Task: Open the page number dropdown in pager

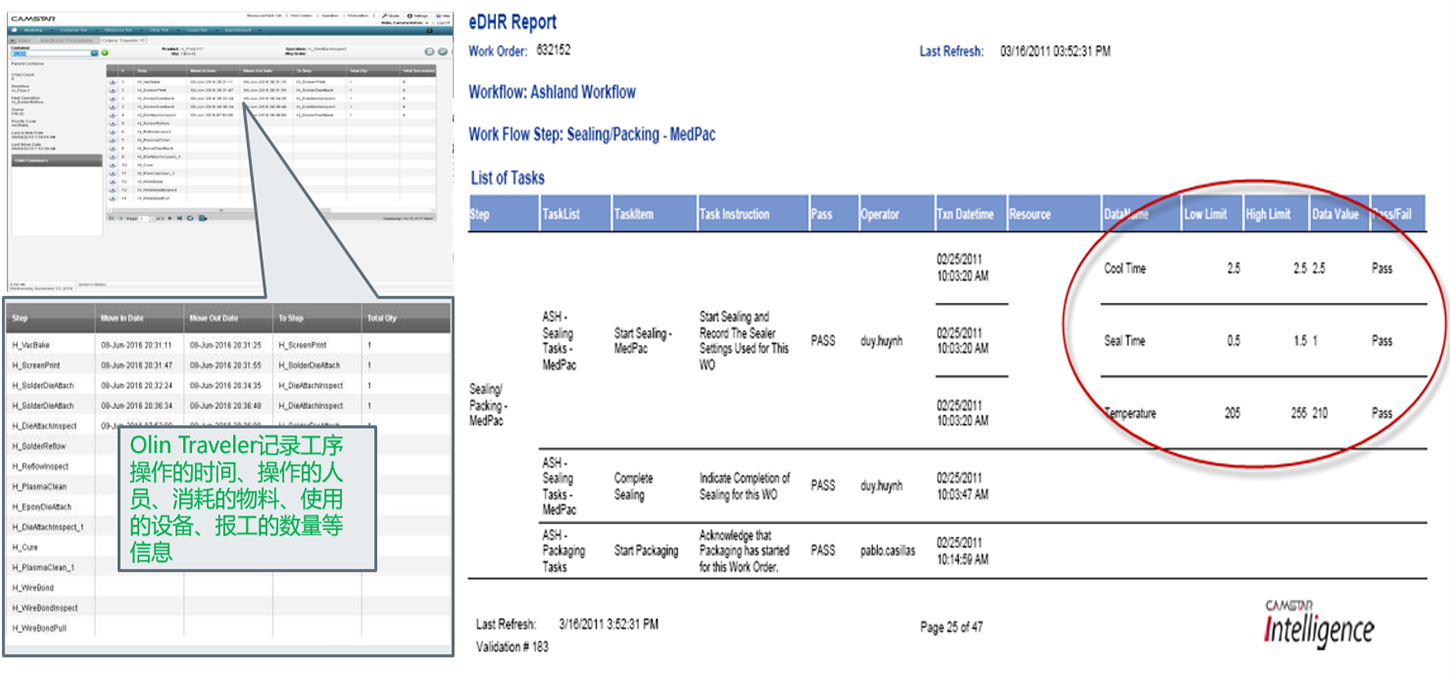Action: 152,218
